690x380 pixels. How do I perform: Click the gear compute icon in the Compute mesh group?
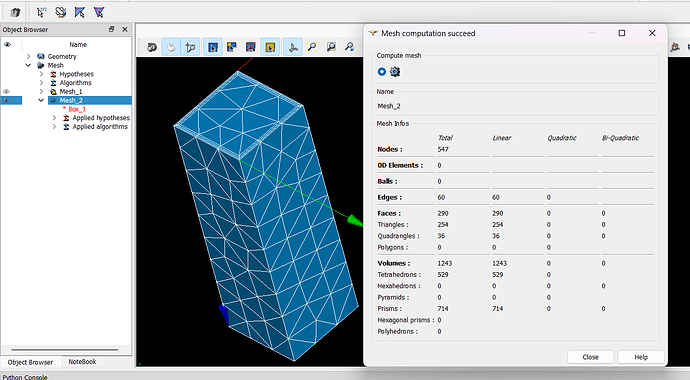point(395,72)
